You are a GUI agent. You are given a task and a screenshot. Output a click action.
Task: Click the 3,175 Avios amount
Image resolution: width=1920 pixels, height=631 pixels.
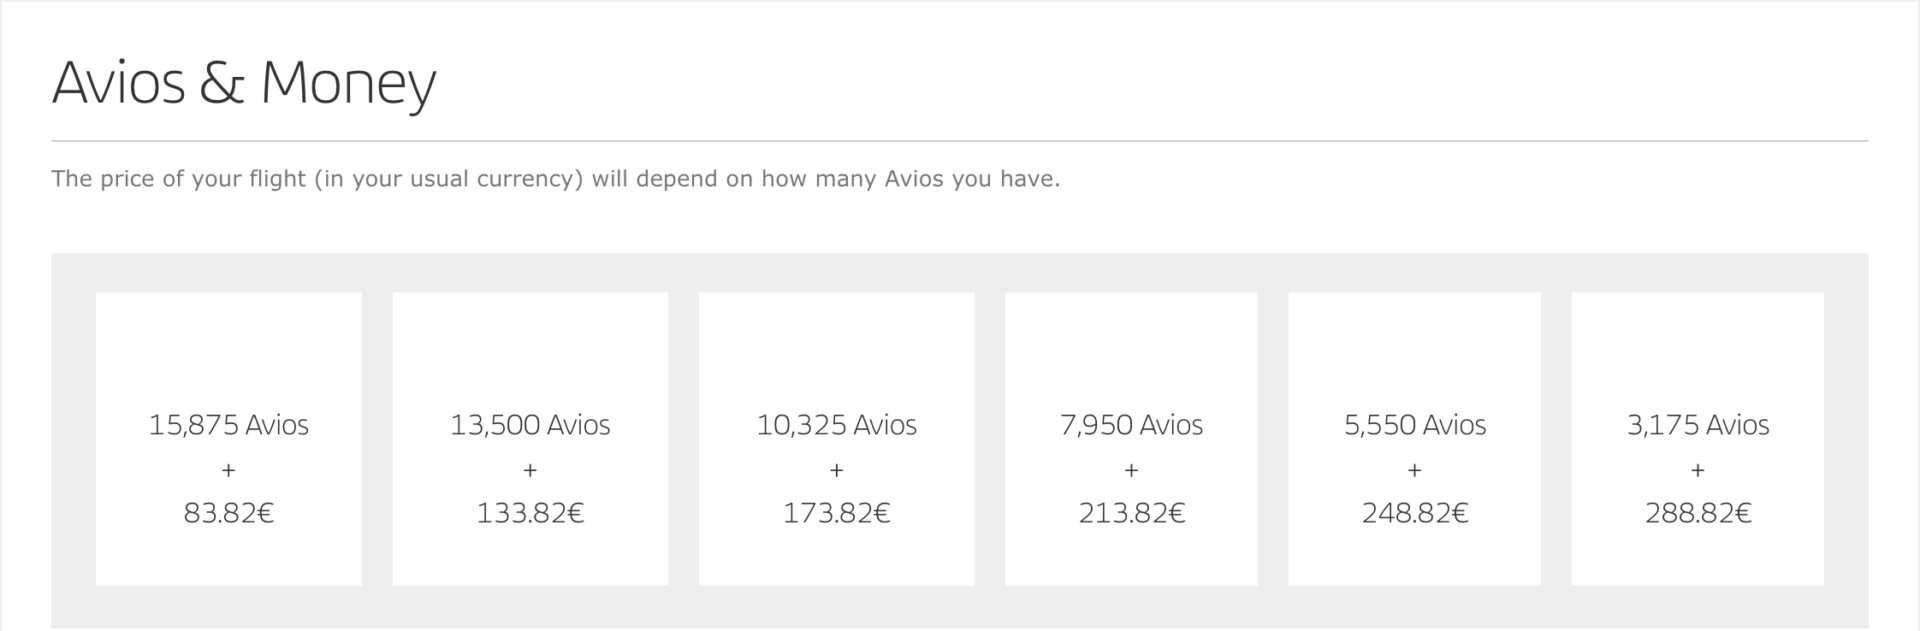pyautogui.click(x=1698, y=425)
